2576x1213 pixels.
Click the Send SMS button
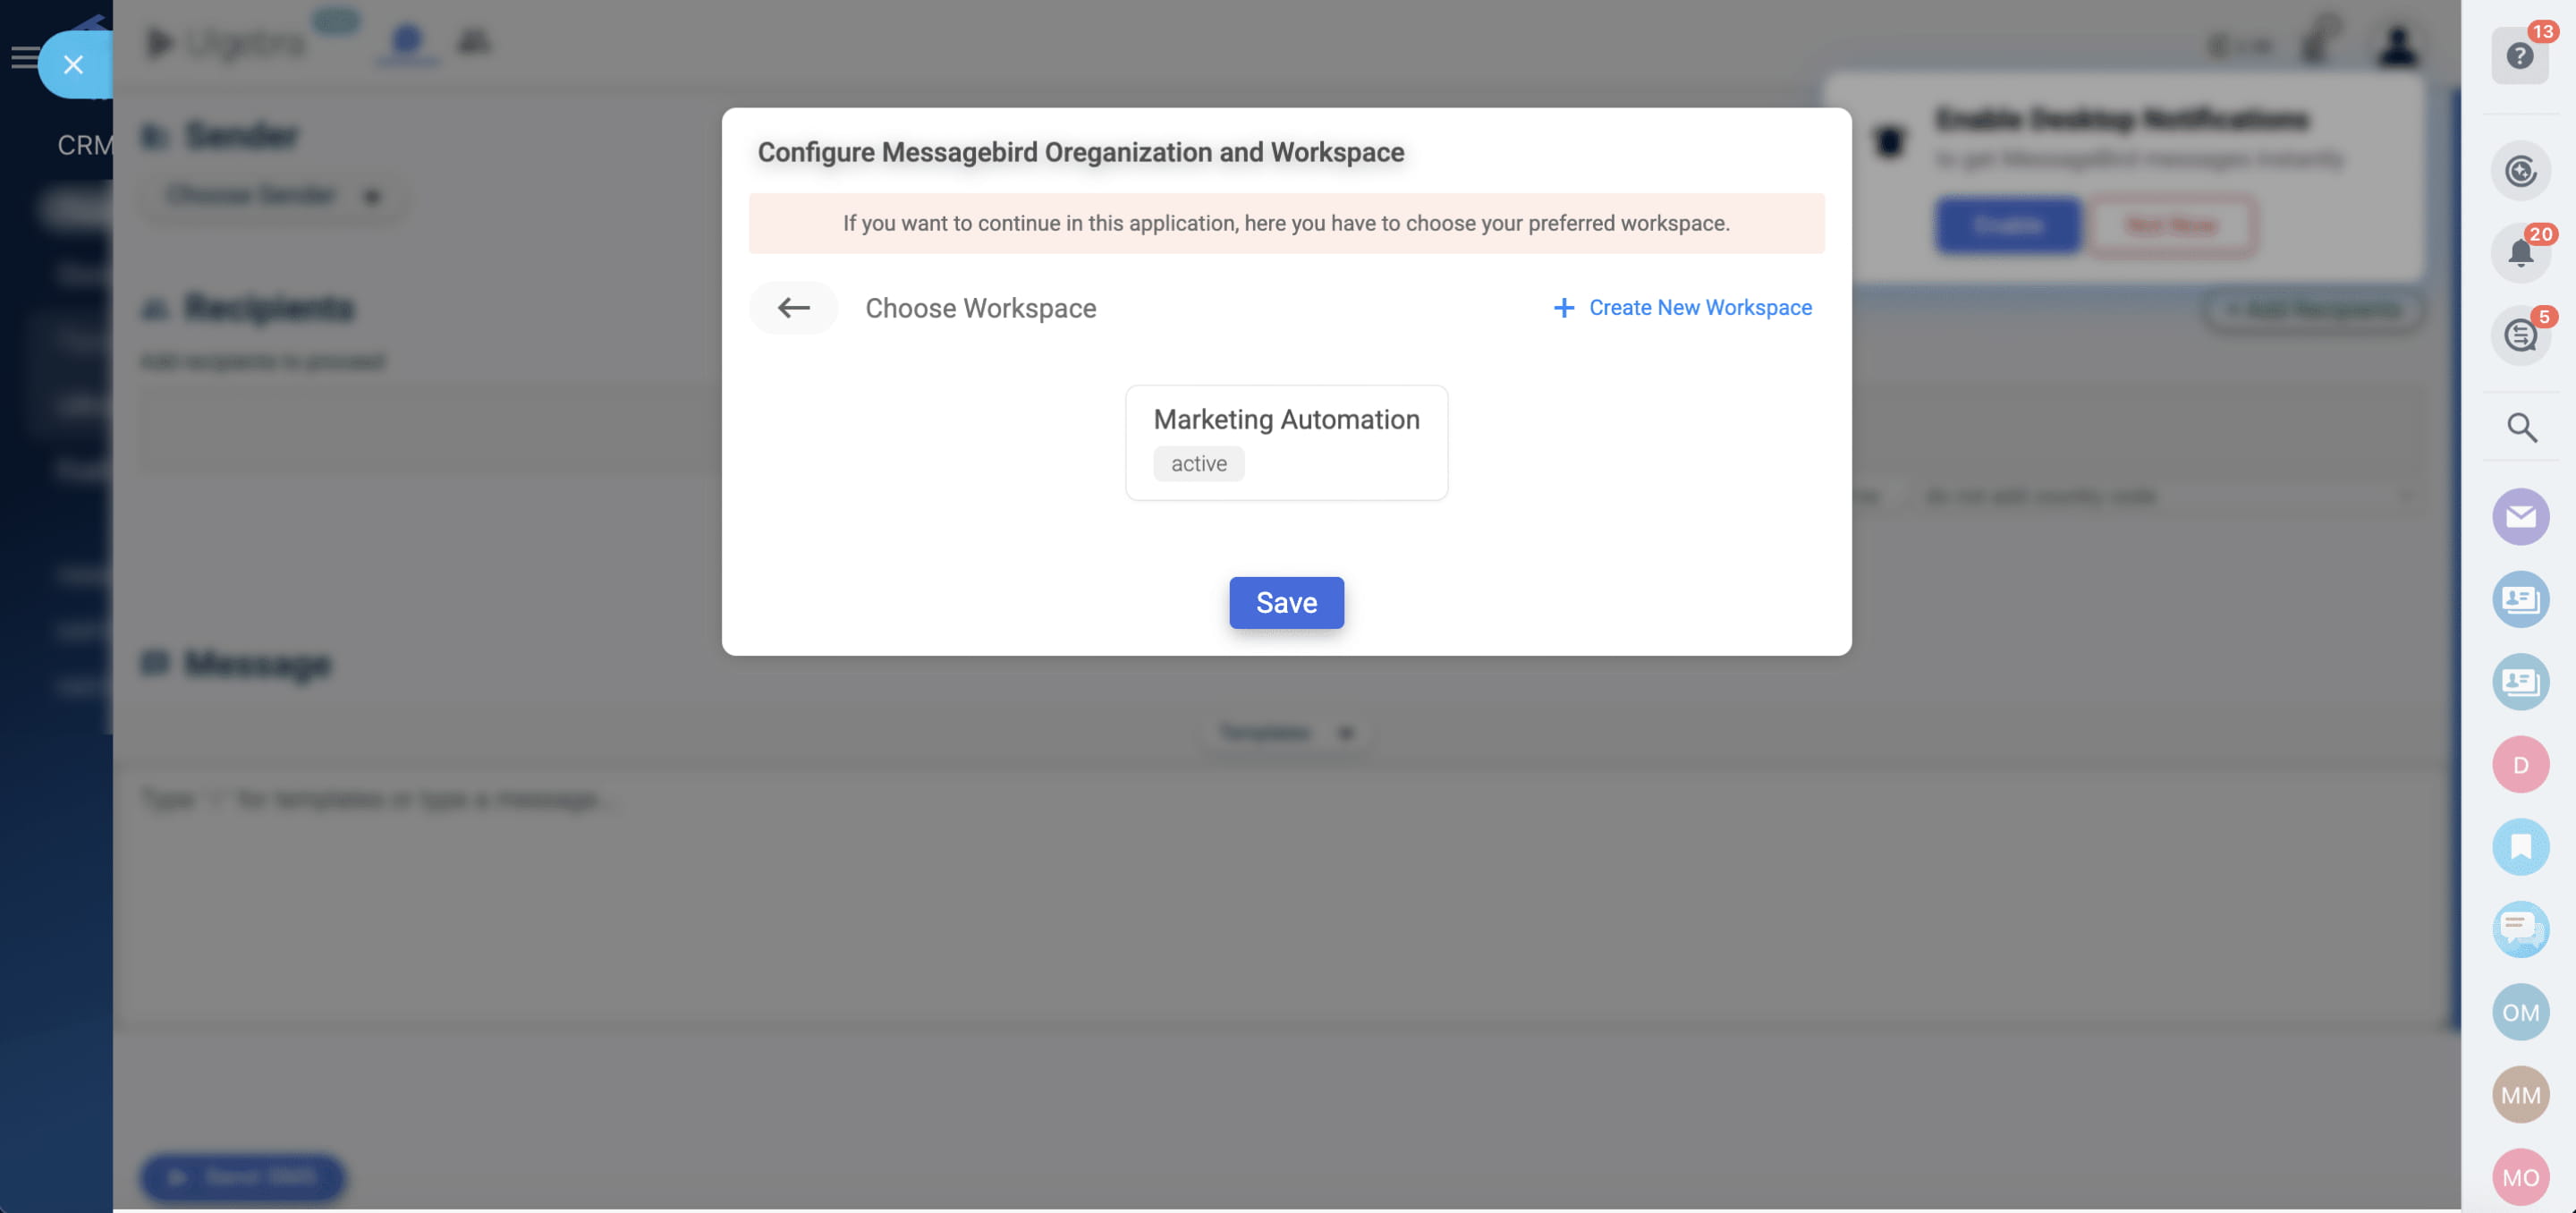click(243, 1176)
